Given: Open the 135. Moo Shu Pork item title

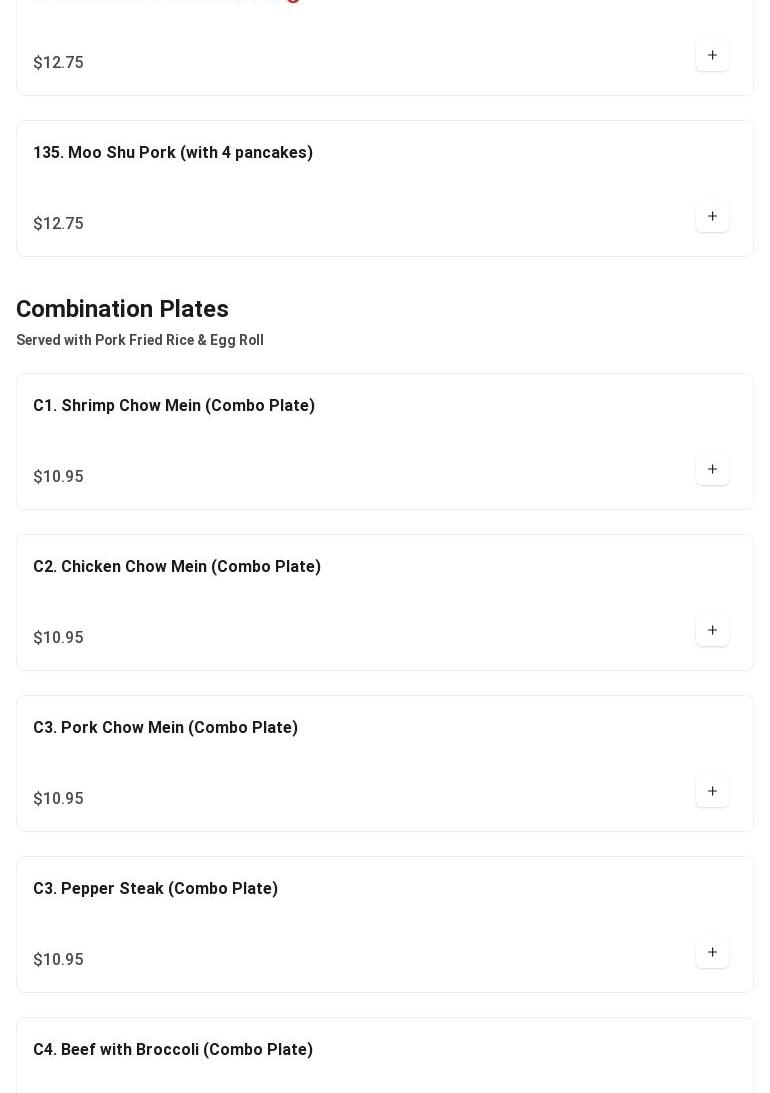Looking at the screenshot, I should (x=173, y=153).
